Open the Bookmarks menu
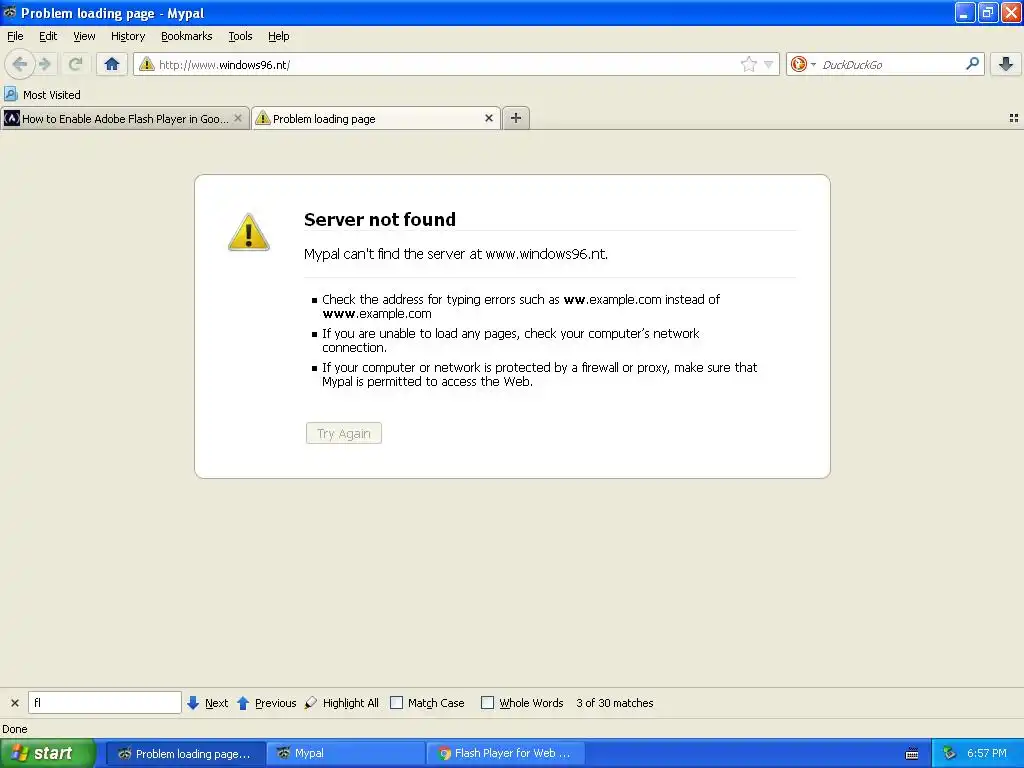Image resolution: width=1024 pixels, height=768 pixels. [187, 36]
